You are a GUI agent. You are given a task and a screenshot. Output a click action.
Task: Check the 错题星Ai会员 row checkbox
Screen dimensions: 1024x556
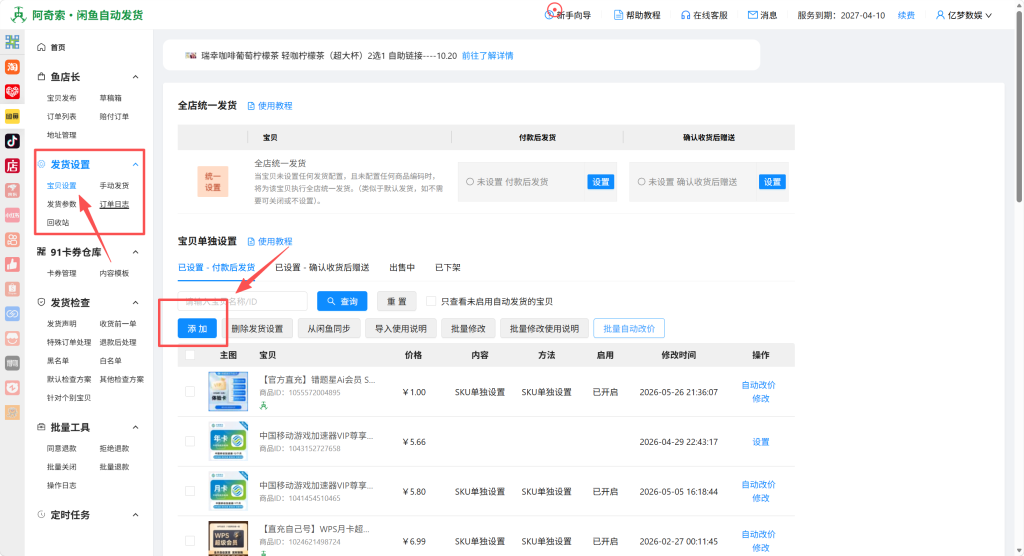pos(190,391)
